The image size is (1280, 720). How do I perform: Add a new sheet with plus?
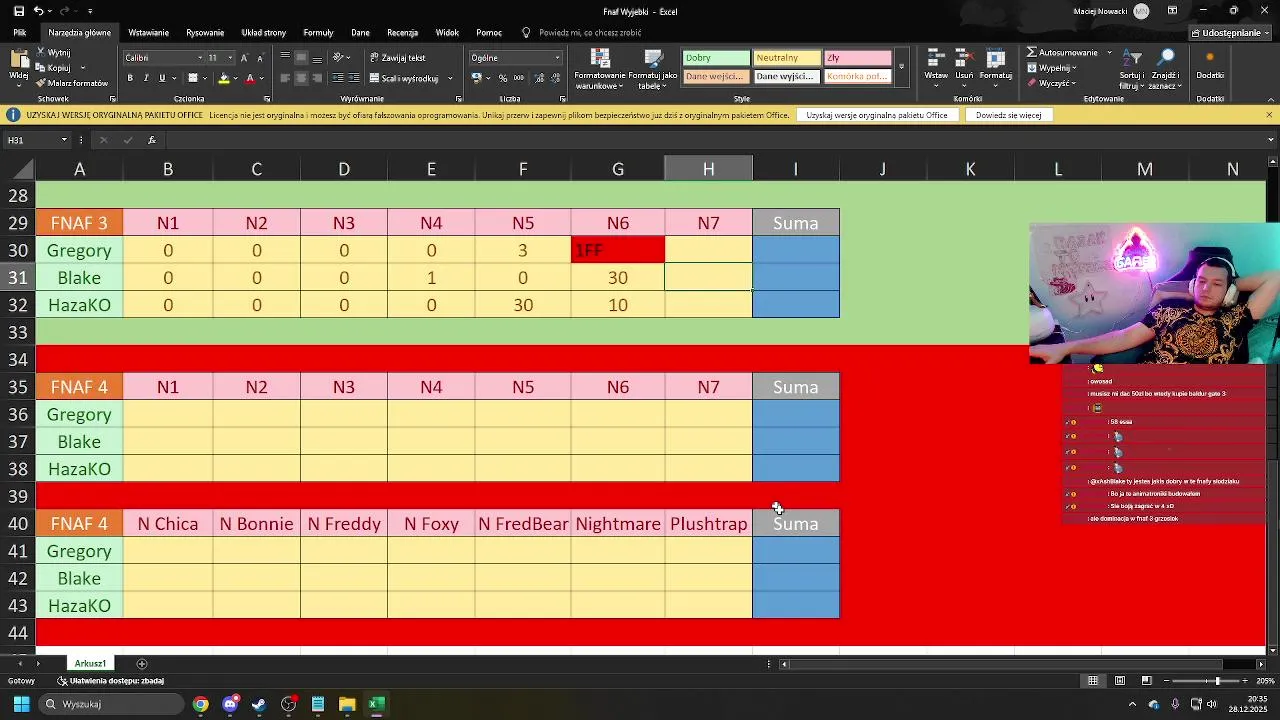142,663
